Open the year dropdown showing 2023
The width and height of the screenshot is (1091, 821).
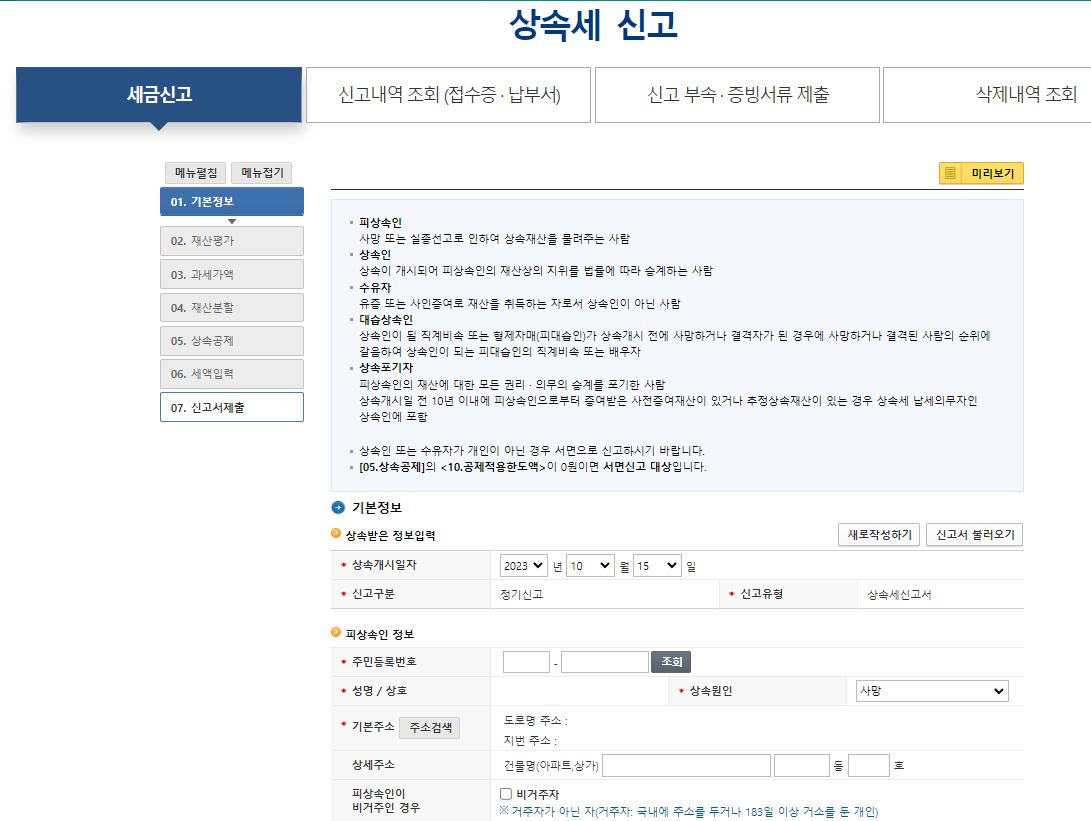(524, 565)
